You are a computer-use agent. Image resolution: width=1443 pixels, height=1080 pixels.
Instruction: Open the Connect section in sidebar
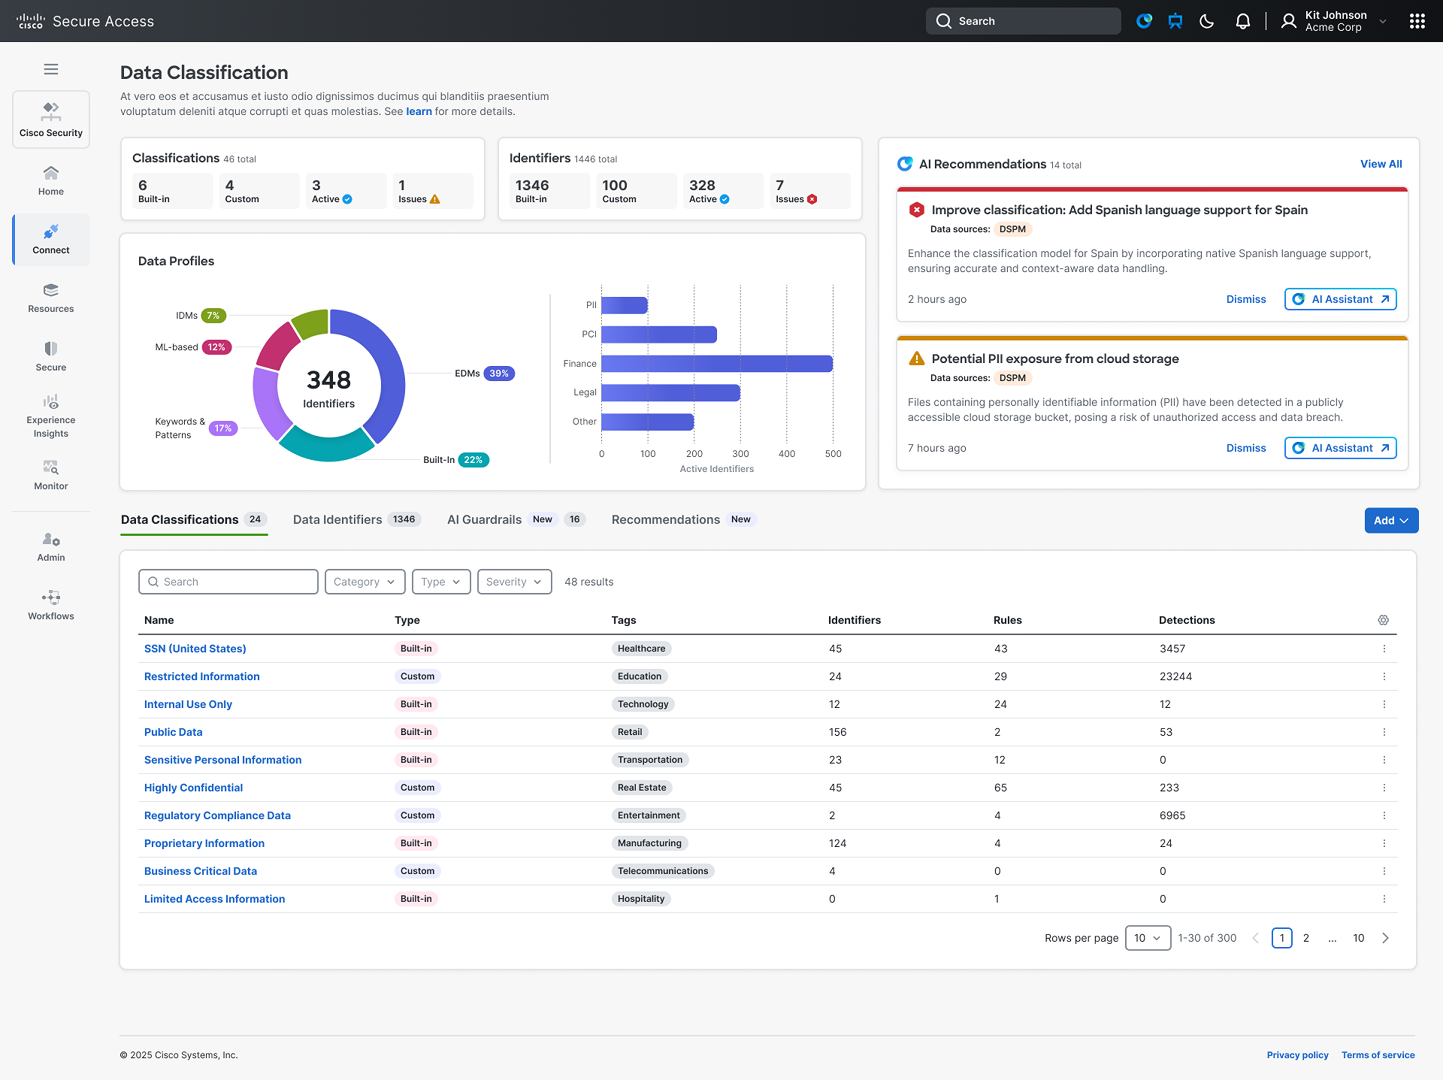click(51, 240)
